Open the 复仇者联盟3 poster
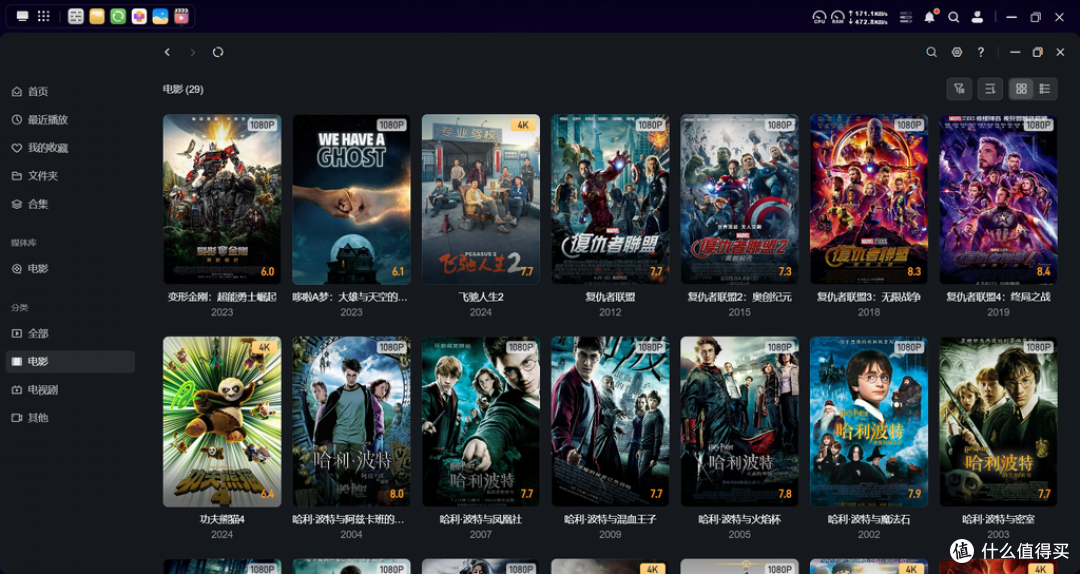 click(869, 199)
